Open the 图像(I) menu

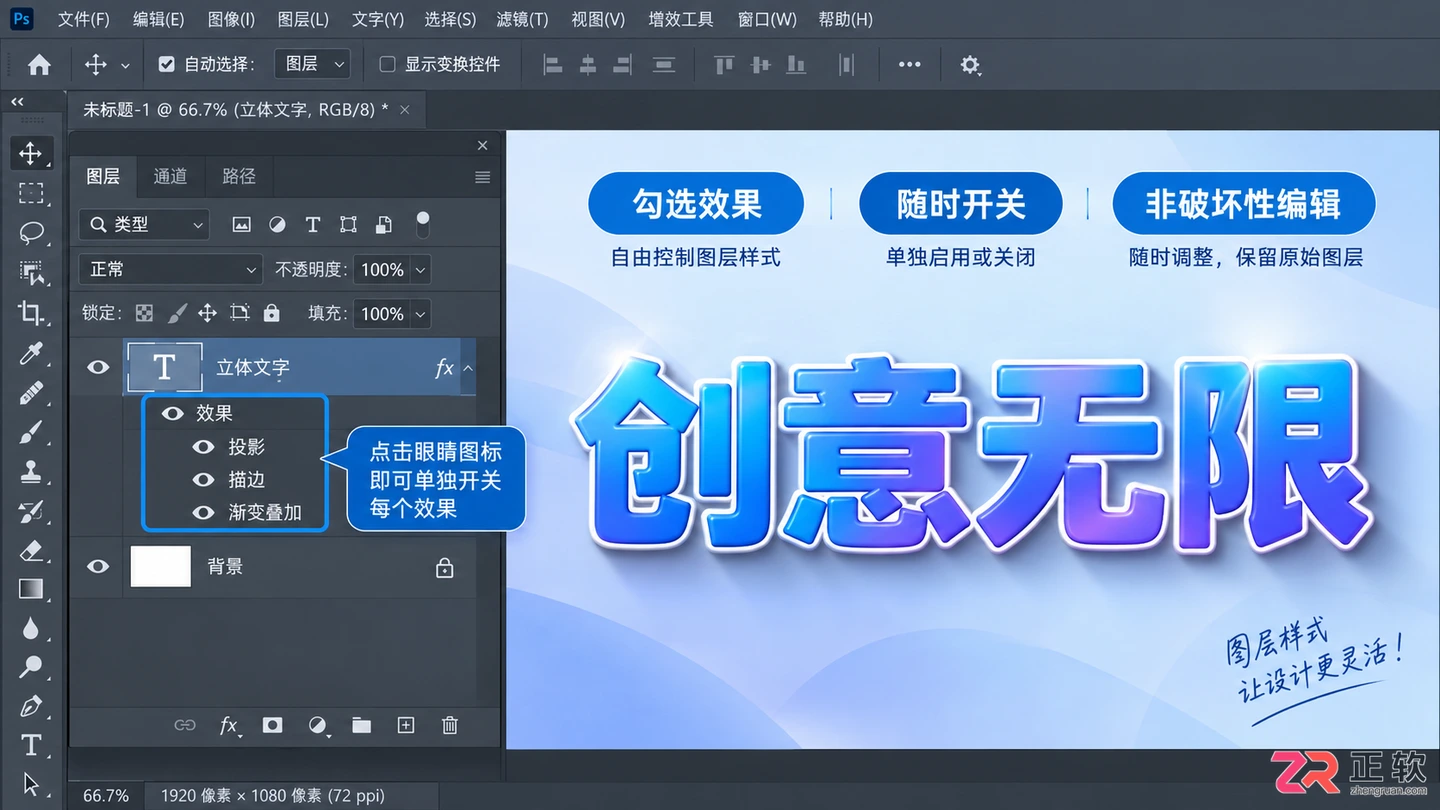click(x=231, y=19)
